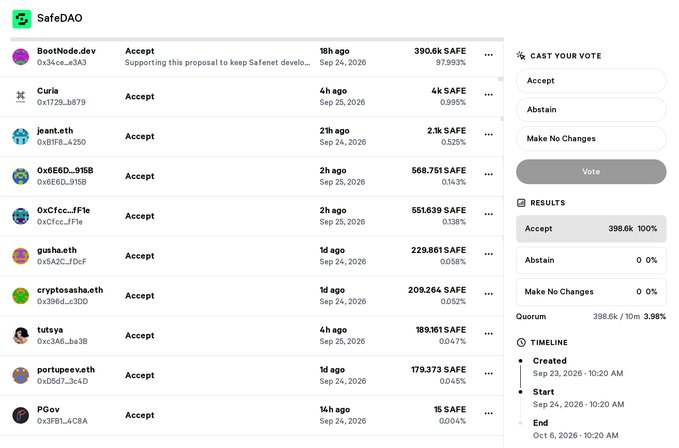Image resolution: width=679 pixels, height=448 pixels.
Task: Click the Timeline clock icon
Action: click(521, 342)
